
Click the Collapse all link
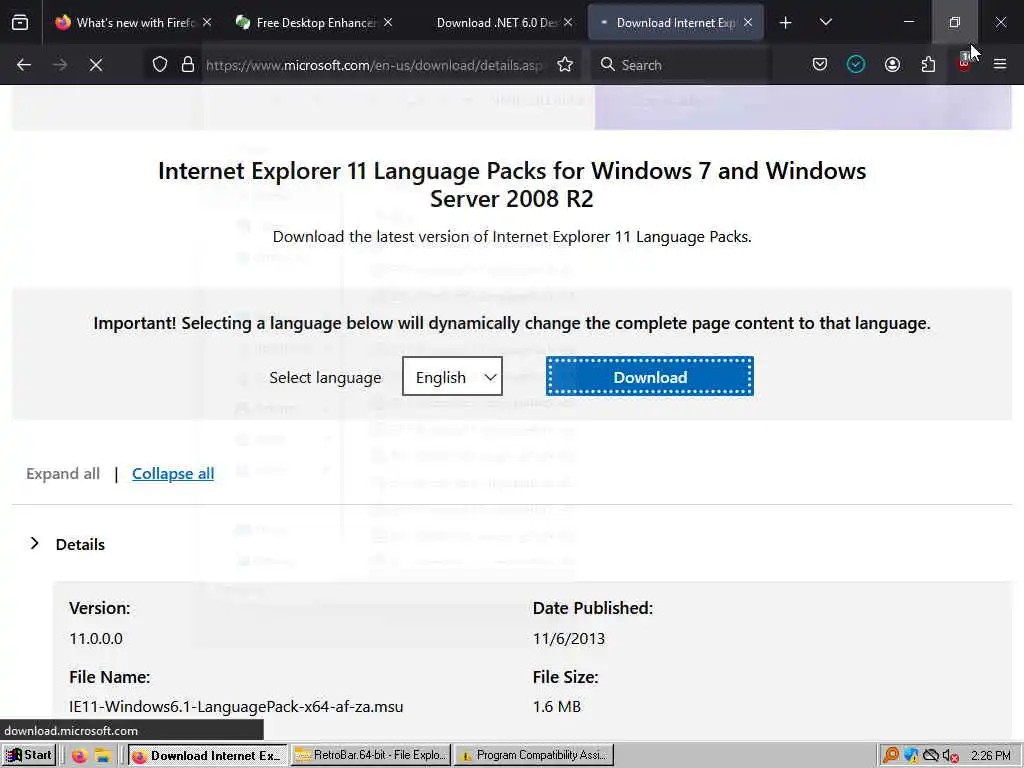[x=173, y=473]
